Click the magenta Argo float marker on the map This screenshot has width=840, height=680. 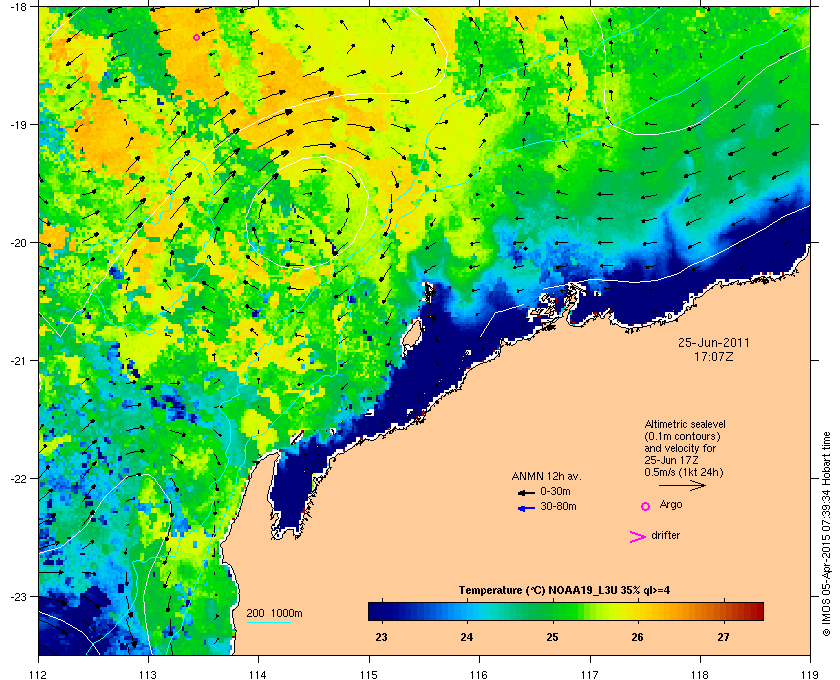point(197,37)
